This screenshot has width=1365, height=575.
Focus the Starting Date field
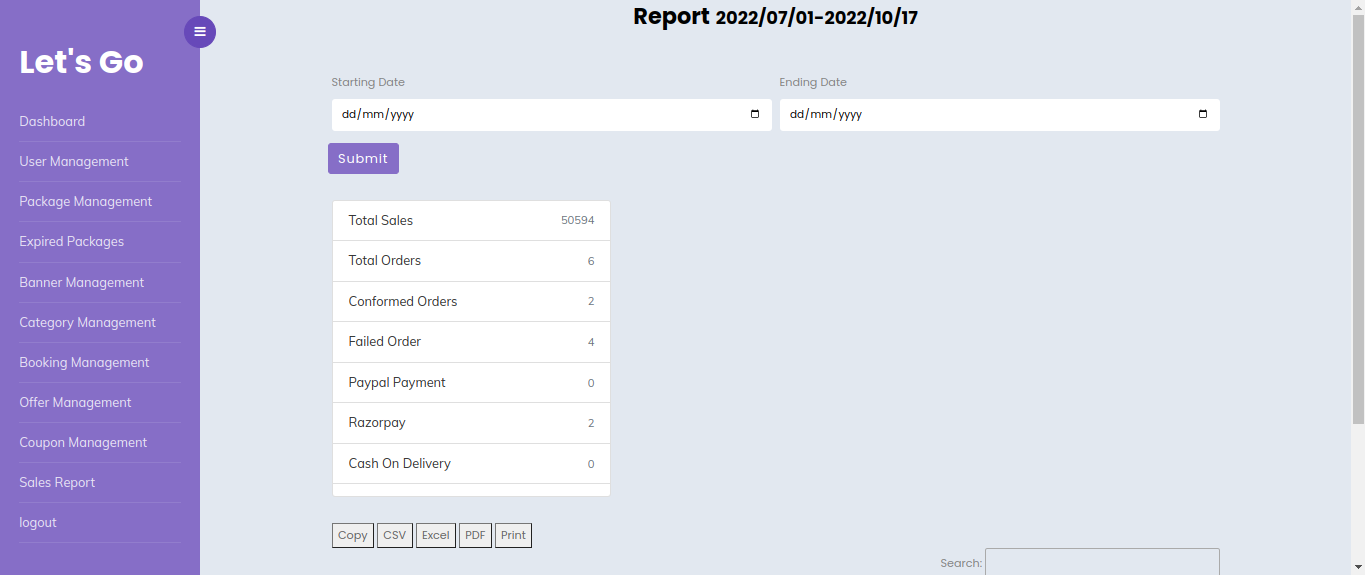(x=552, y=114)
